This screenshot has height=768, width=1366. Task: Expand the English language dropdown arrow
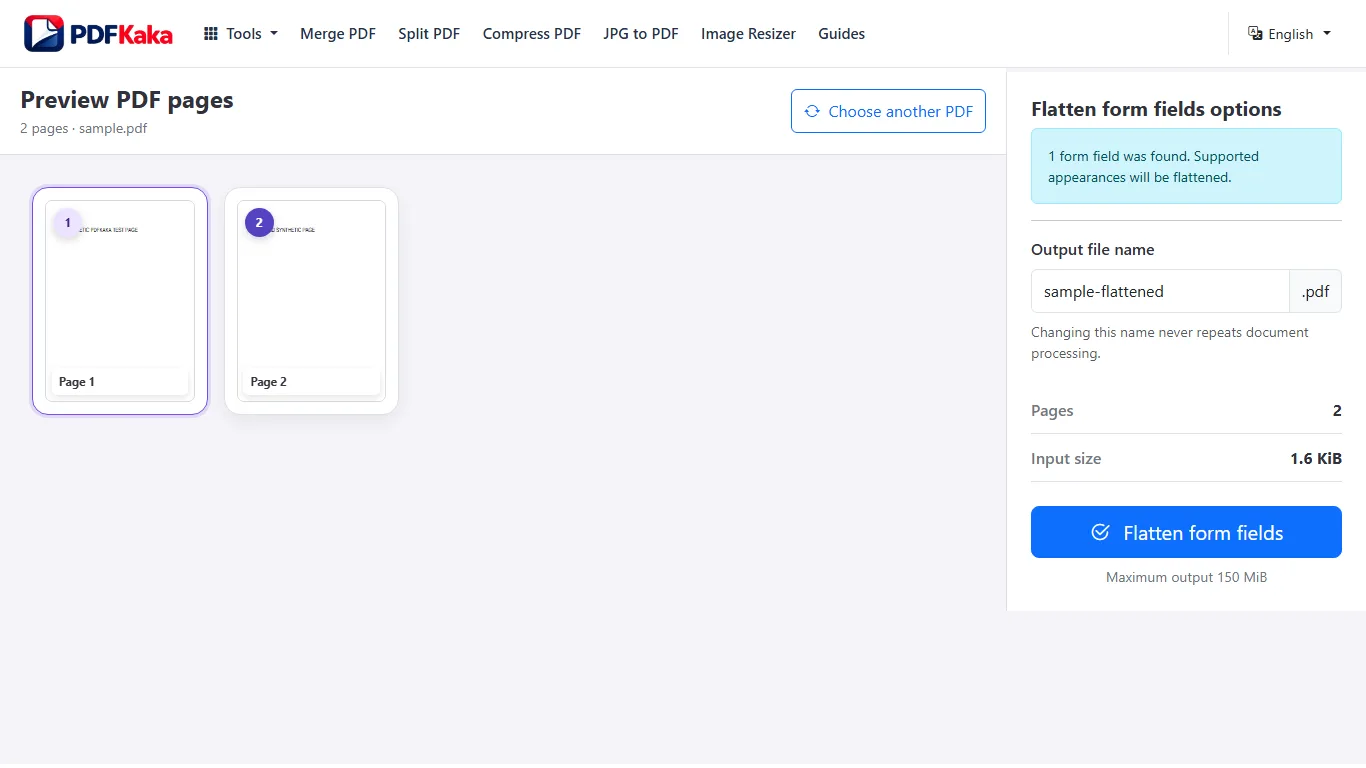1327,34
